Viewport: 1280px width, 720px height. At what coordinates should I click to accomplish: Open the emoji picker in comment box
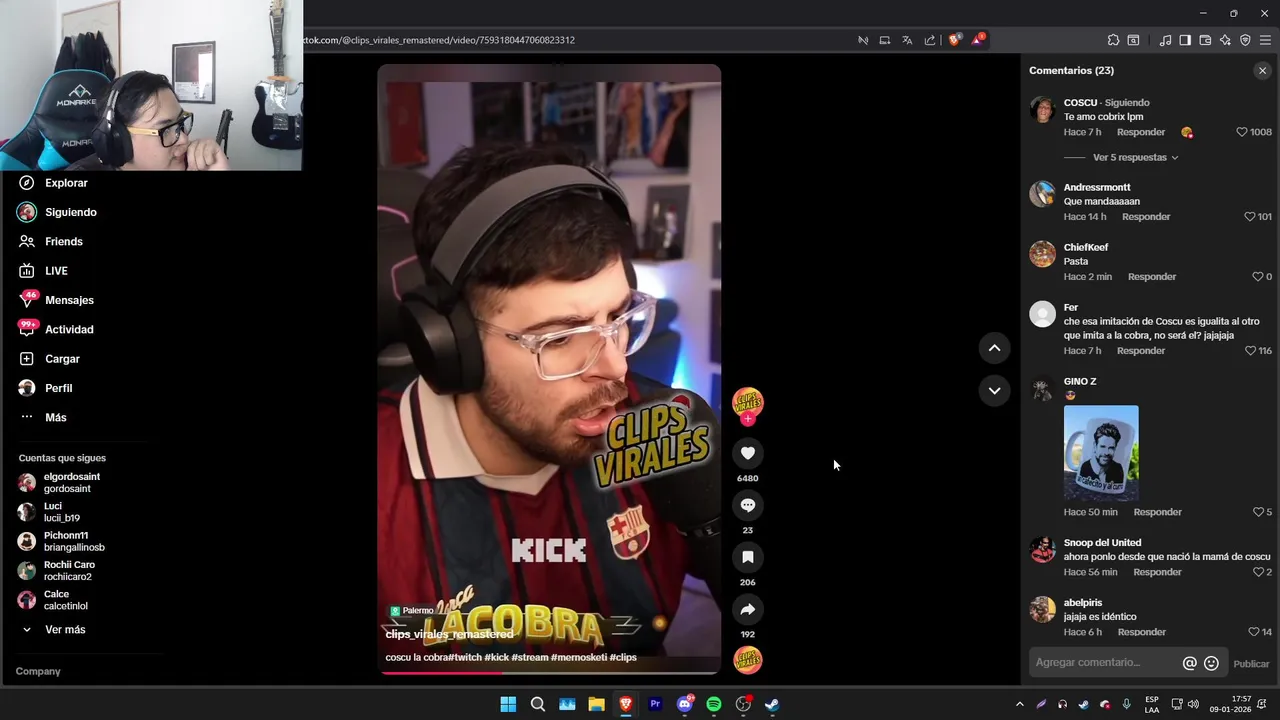[1211, 663]
